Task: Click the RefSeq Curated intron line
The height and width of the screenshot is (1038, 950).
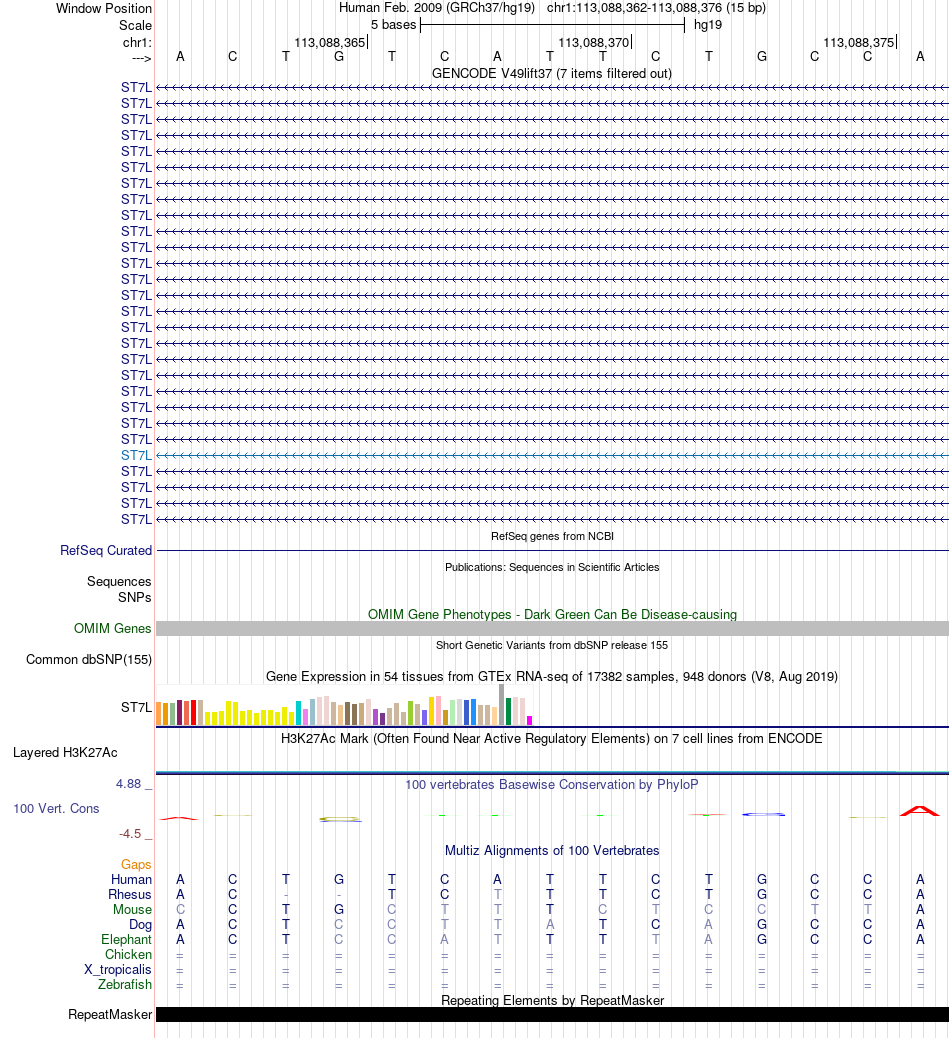Action: click(x=552, y=550)
